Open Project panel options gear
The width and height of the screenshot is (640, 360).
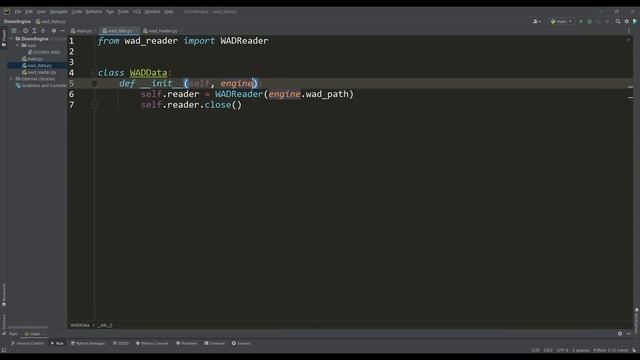coord(54,31)
